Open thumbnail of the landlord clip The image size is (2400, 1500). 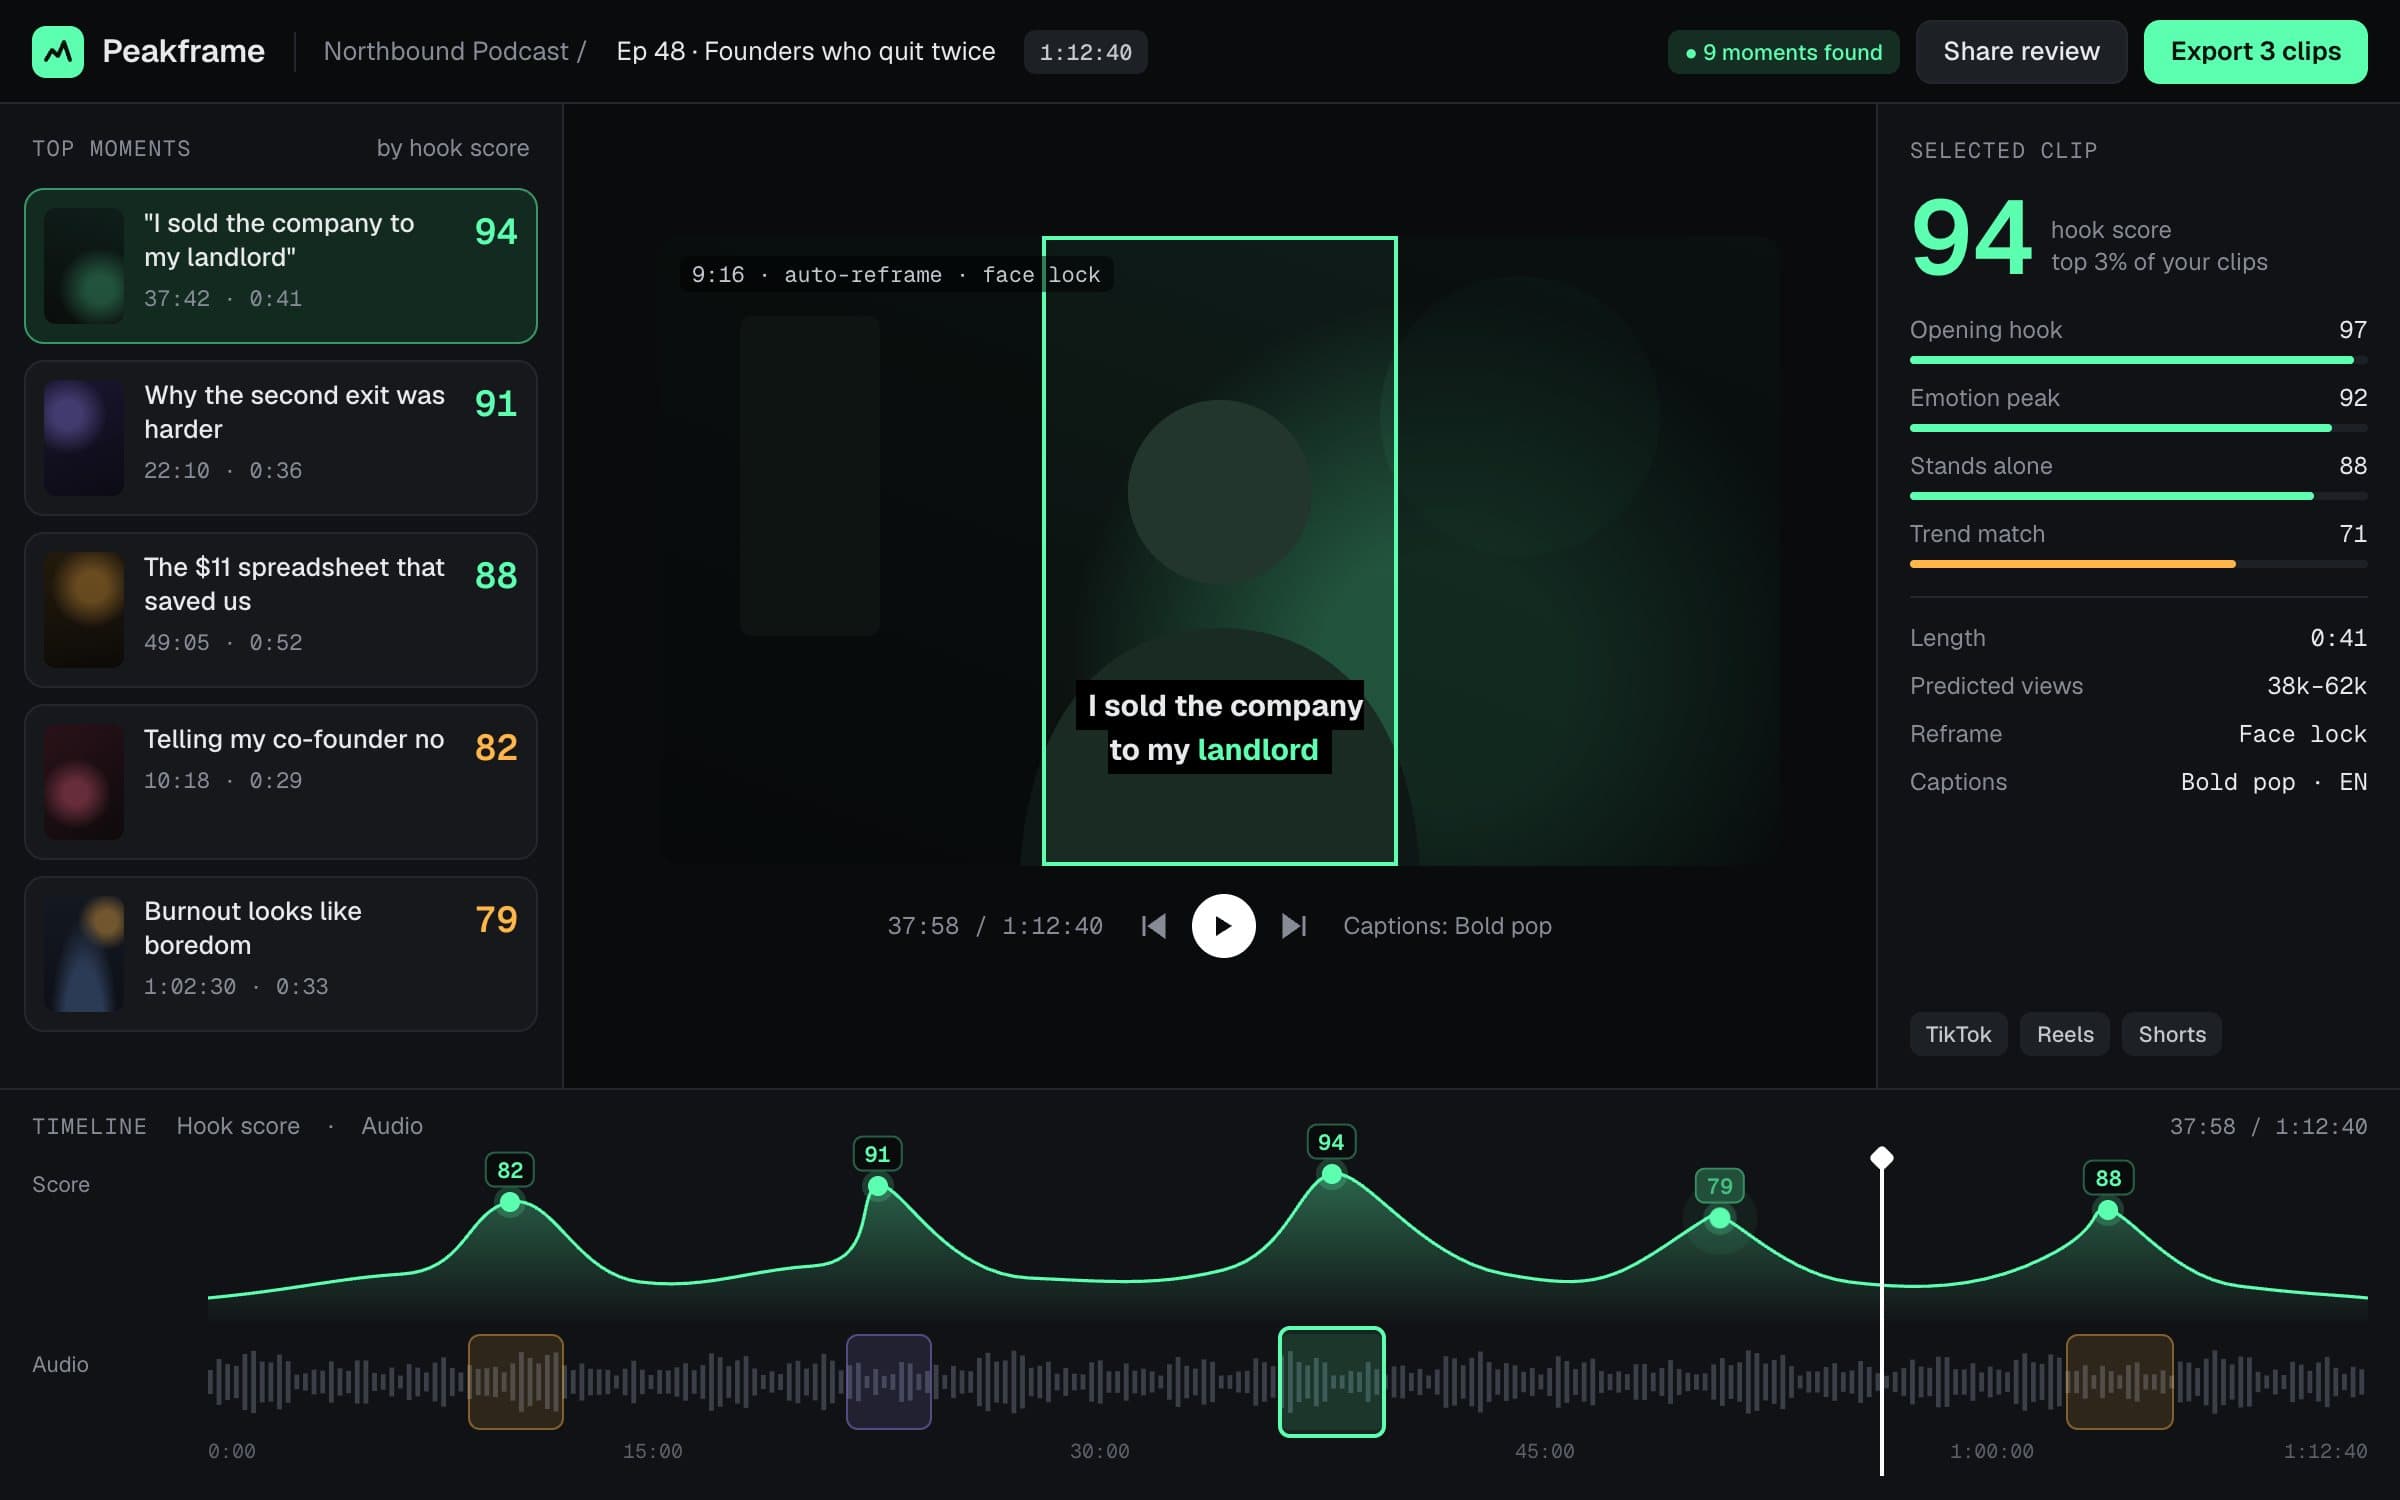pyautogui.click(x=84, y=265)
